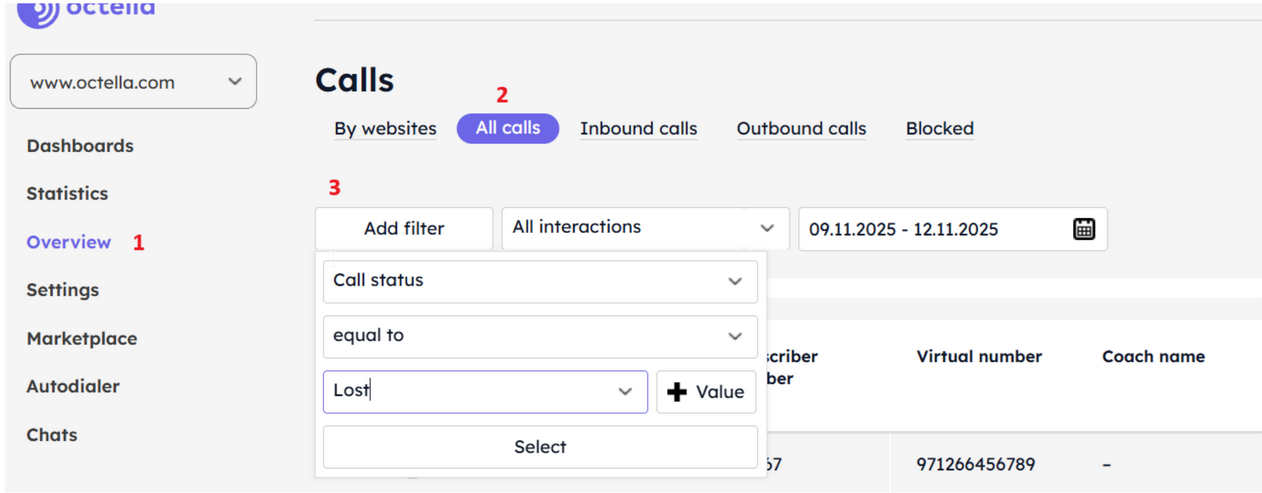
Task: Open the Call status filter dropdown
Action: point(540,281)
